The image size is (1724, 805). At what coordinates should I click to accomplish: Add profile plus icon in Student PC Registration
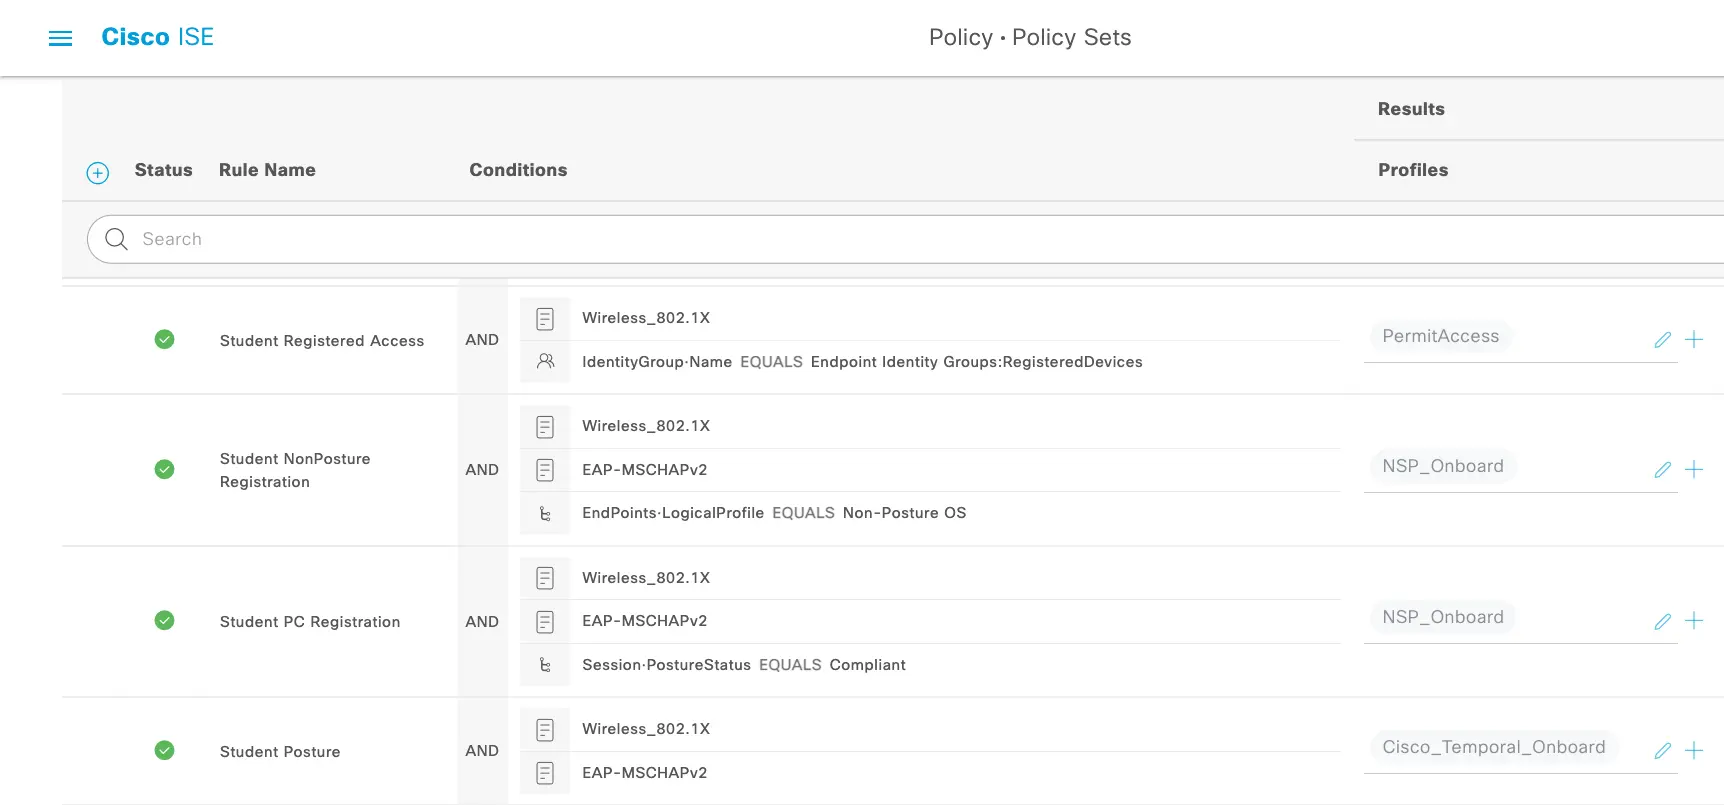pyautogui.click(x=1694, y=621)
